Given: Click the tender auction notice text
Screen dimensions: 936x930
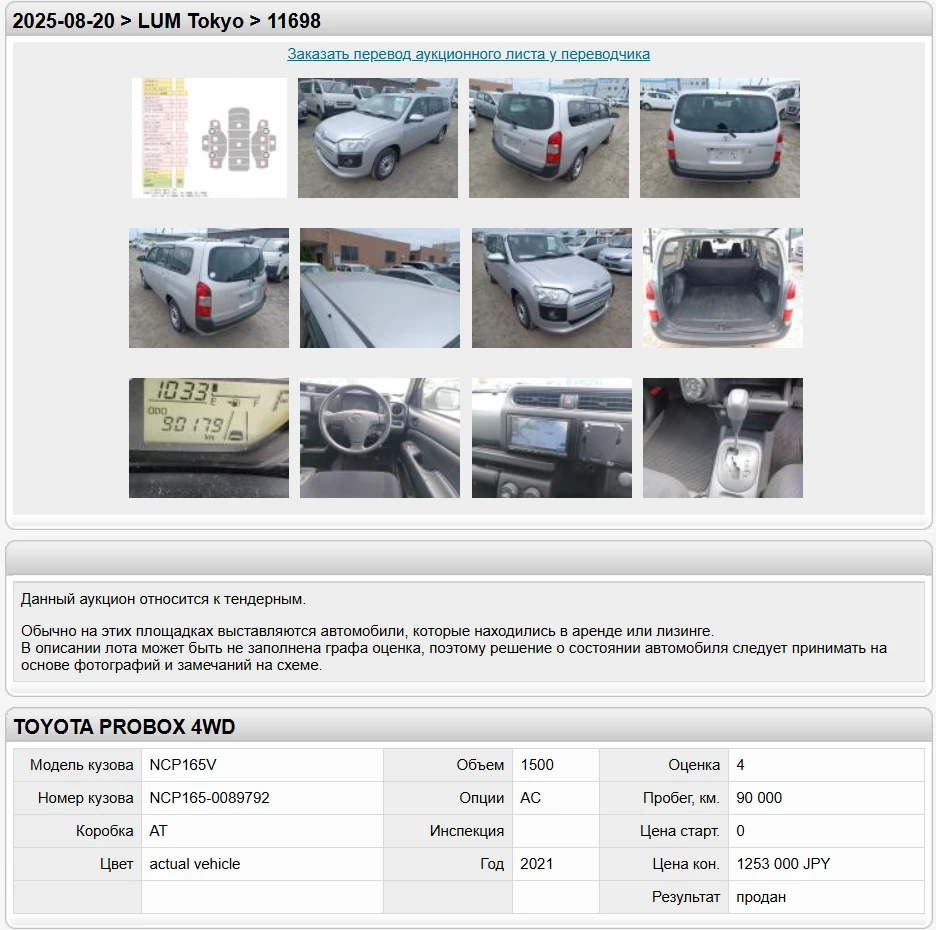Looking at the screenshot, I should [x=163, y=599].
